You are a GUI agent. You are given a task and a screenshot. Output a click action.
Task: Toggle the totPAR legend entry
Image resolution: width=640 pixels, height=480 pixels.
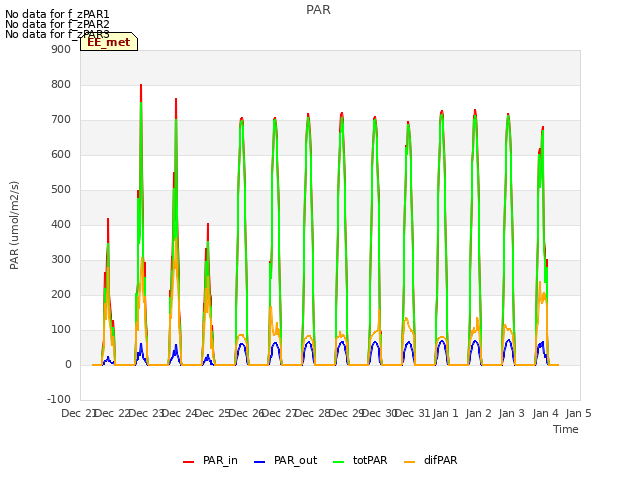360,460
